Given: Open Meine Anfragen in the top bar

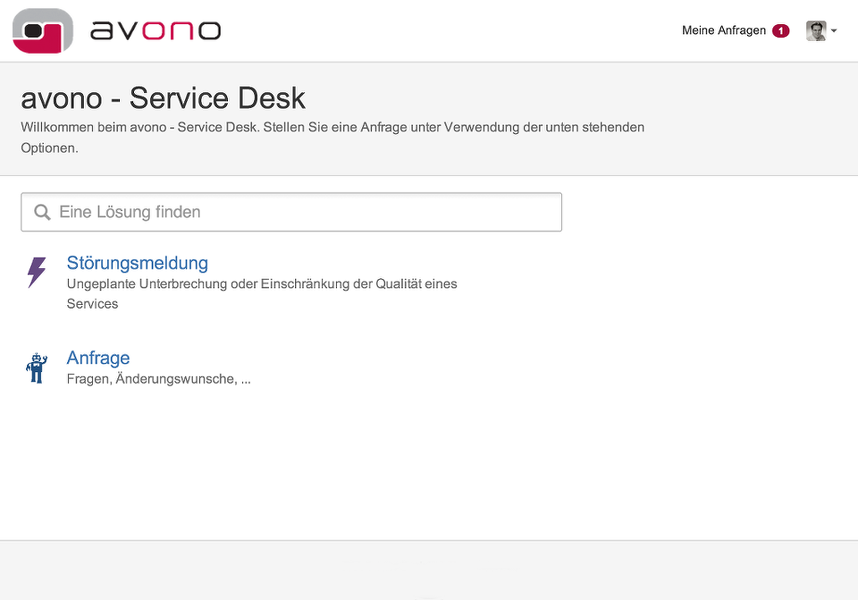Looking at the screenshot, I should tap(723, 31).
